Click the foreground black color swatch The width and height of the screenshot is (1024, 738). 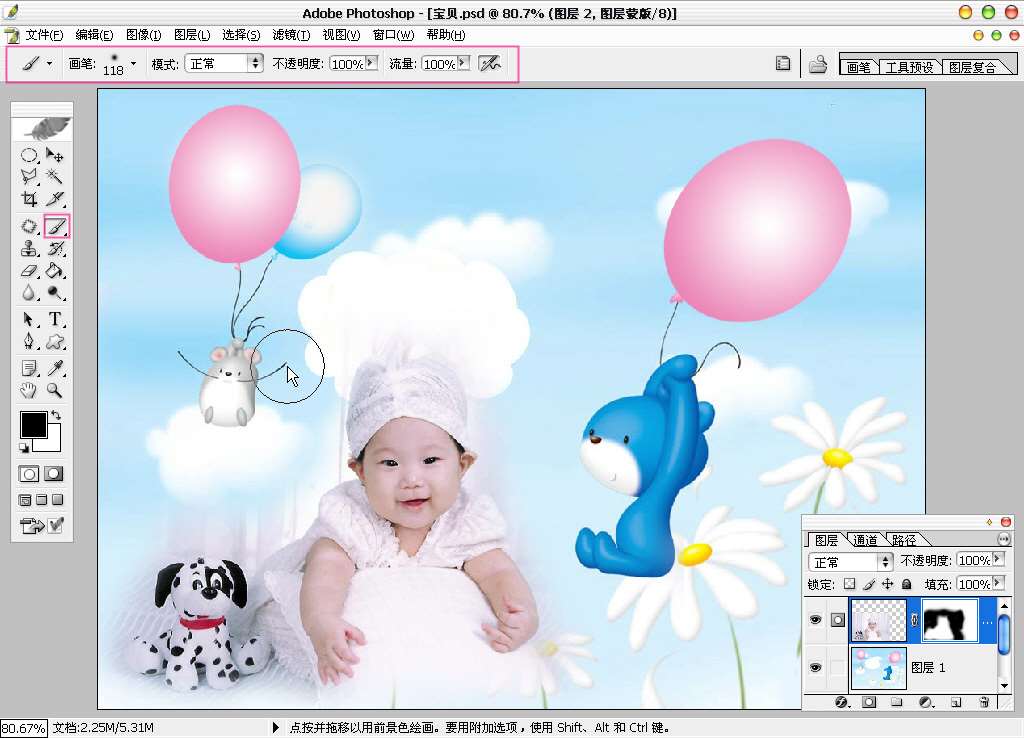[33, 424]
